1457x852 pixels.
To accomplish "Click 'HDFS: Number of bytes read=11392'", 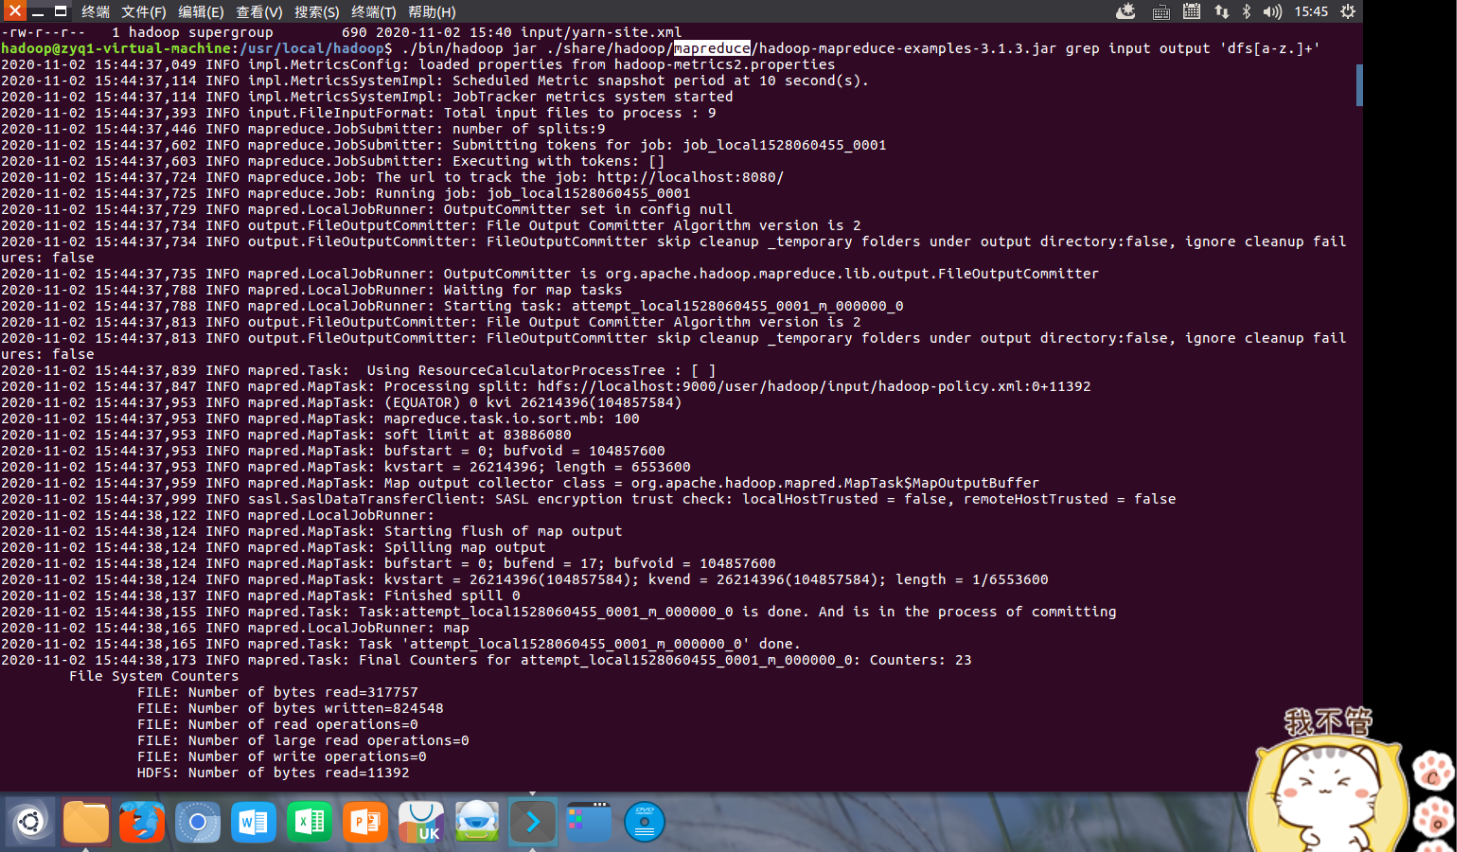I will [273, 773].
